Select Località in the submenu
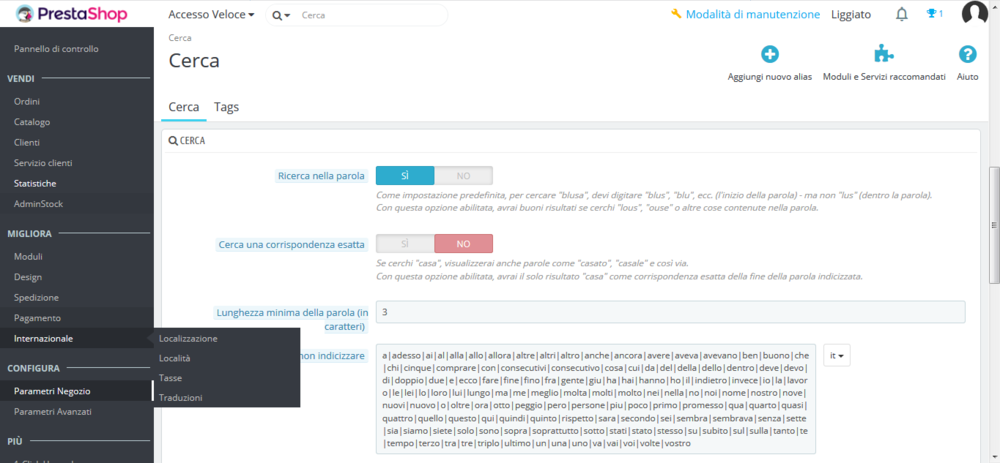1000x463 pixels. click(x=175, y=358)
